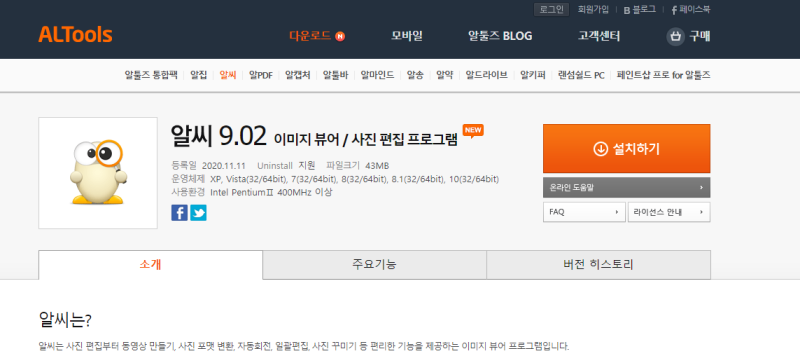Select the 소개 tab
Viewport: 800px width, 363px height.
pyautogui.click(x=151, y=264)
